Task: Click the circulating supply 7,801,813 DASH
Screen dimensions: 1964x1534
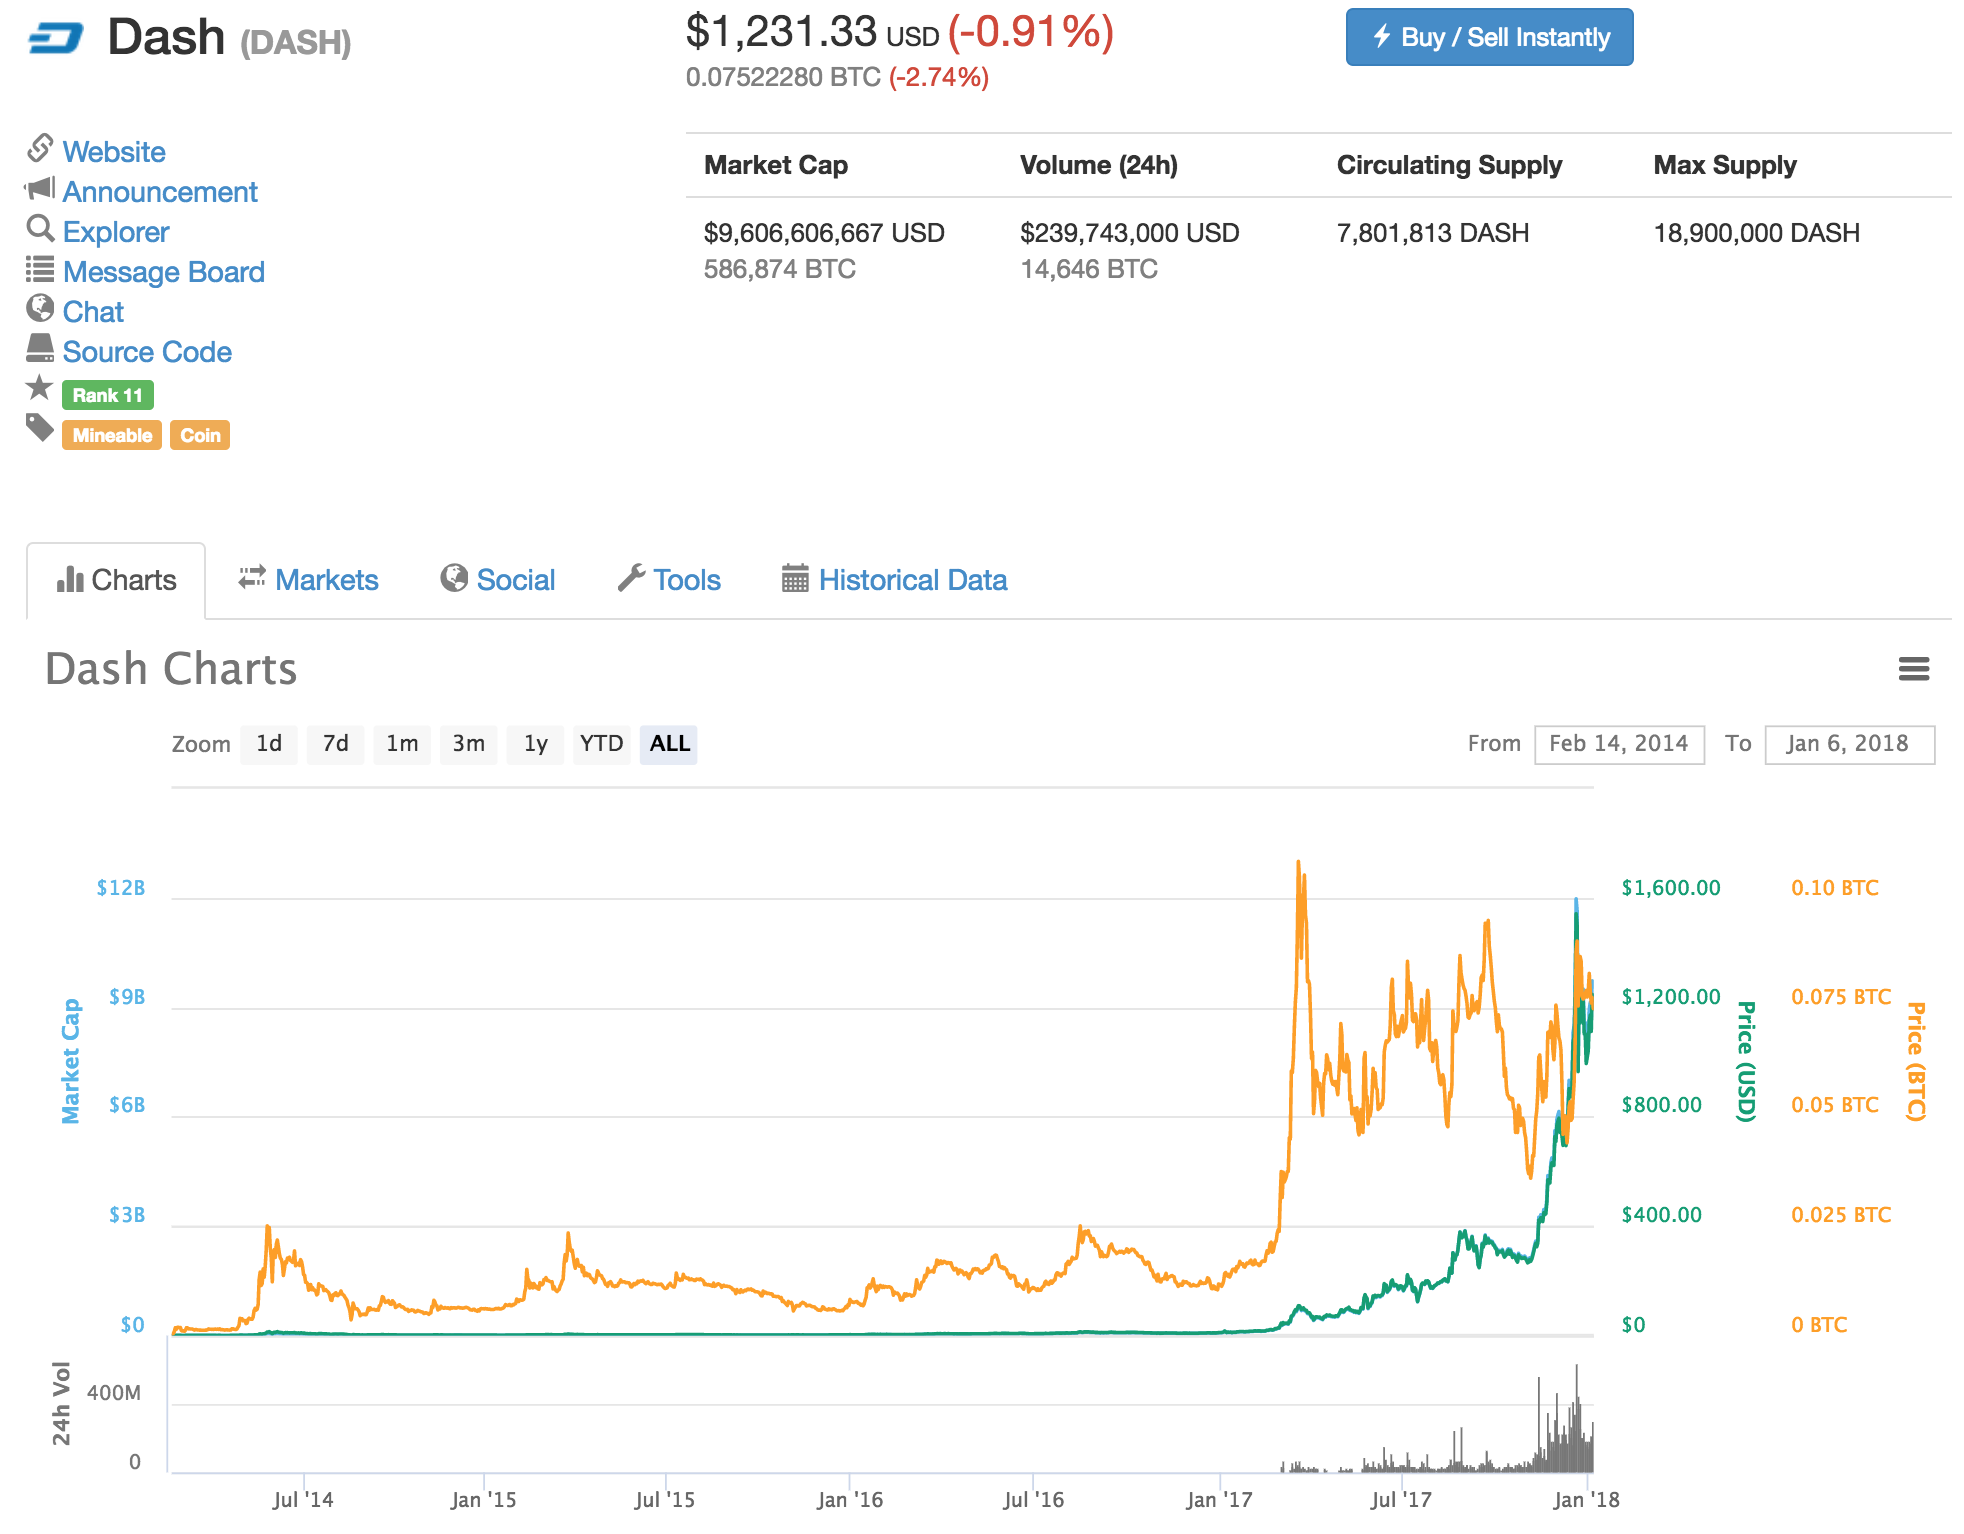Action: (x=1433, y=233)
